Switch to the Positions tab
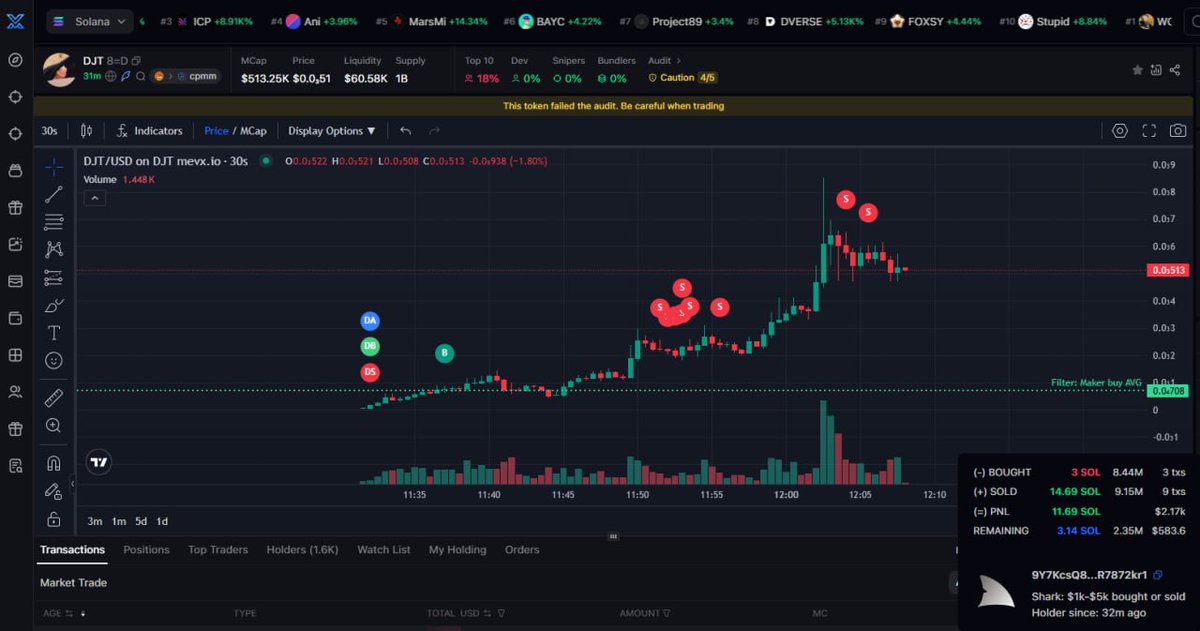The image size is (1200, 631). point(146,550)
